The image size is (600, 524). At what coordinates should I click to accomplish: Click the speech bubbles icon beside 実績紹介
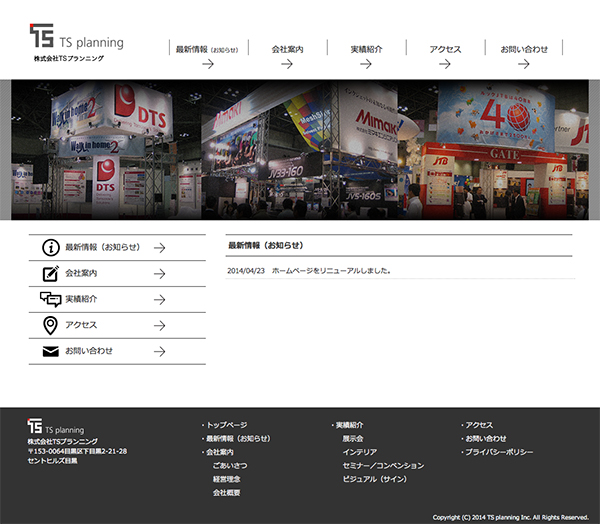point(51,299)
